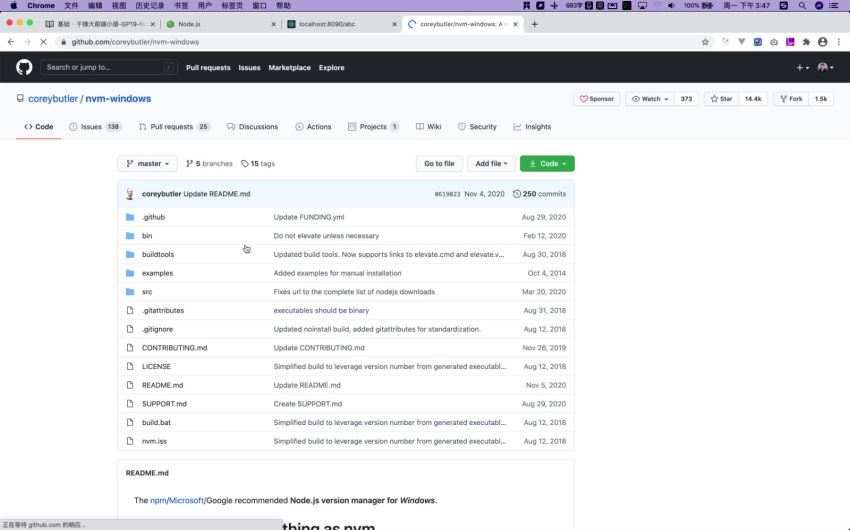Image resolution: width=850 pixels, height=530 pixels.
Task: Open the Apple menu
Action: (x=14, y=5)
